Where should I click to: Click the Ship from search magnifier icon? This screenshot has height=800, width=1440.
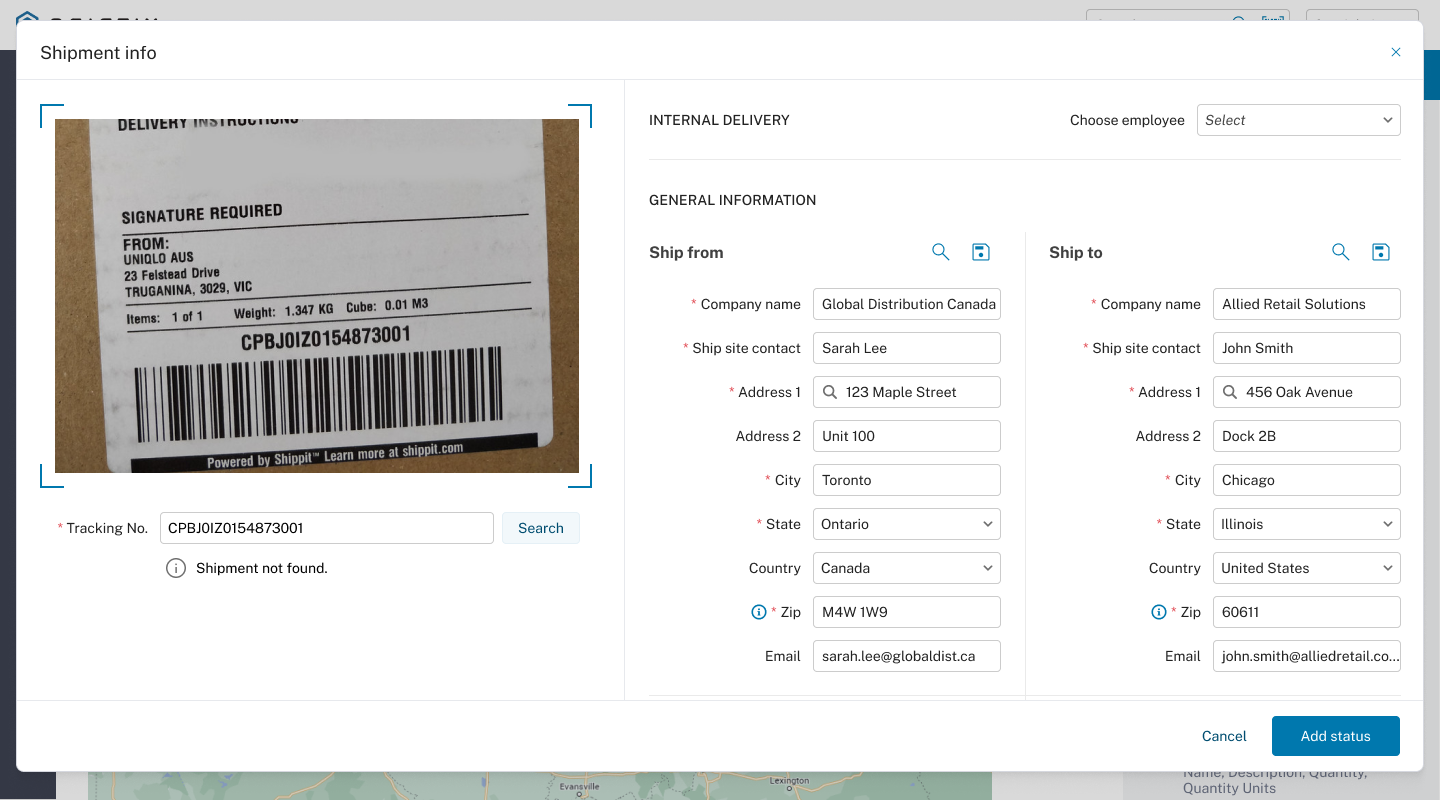pyautogui.click(x=940, y=252)
